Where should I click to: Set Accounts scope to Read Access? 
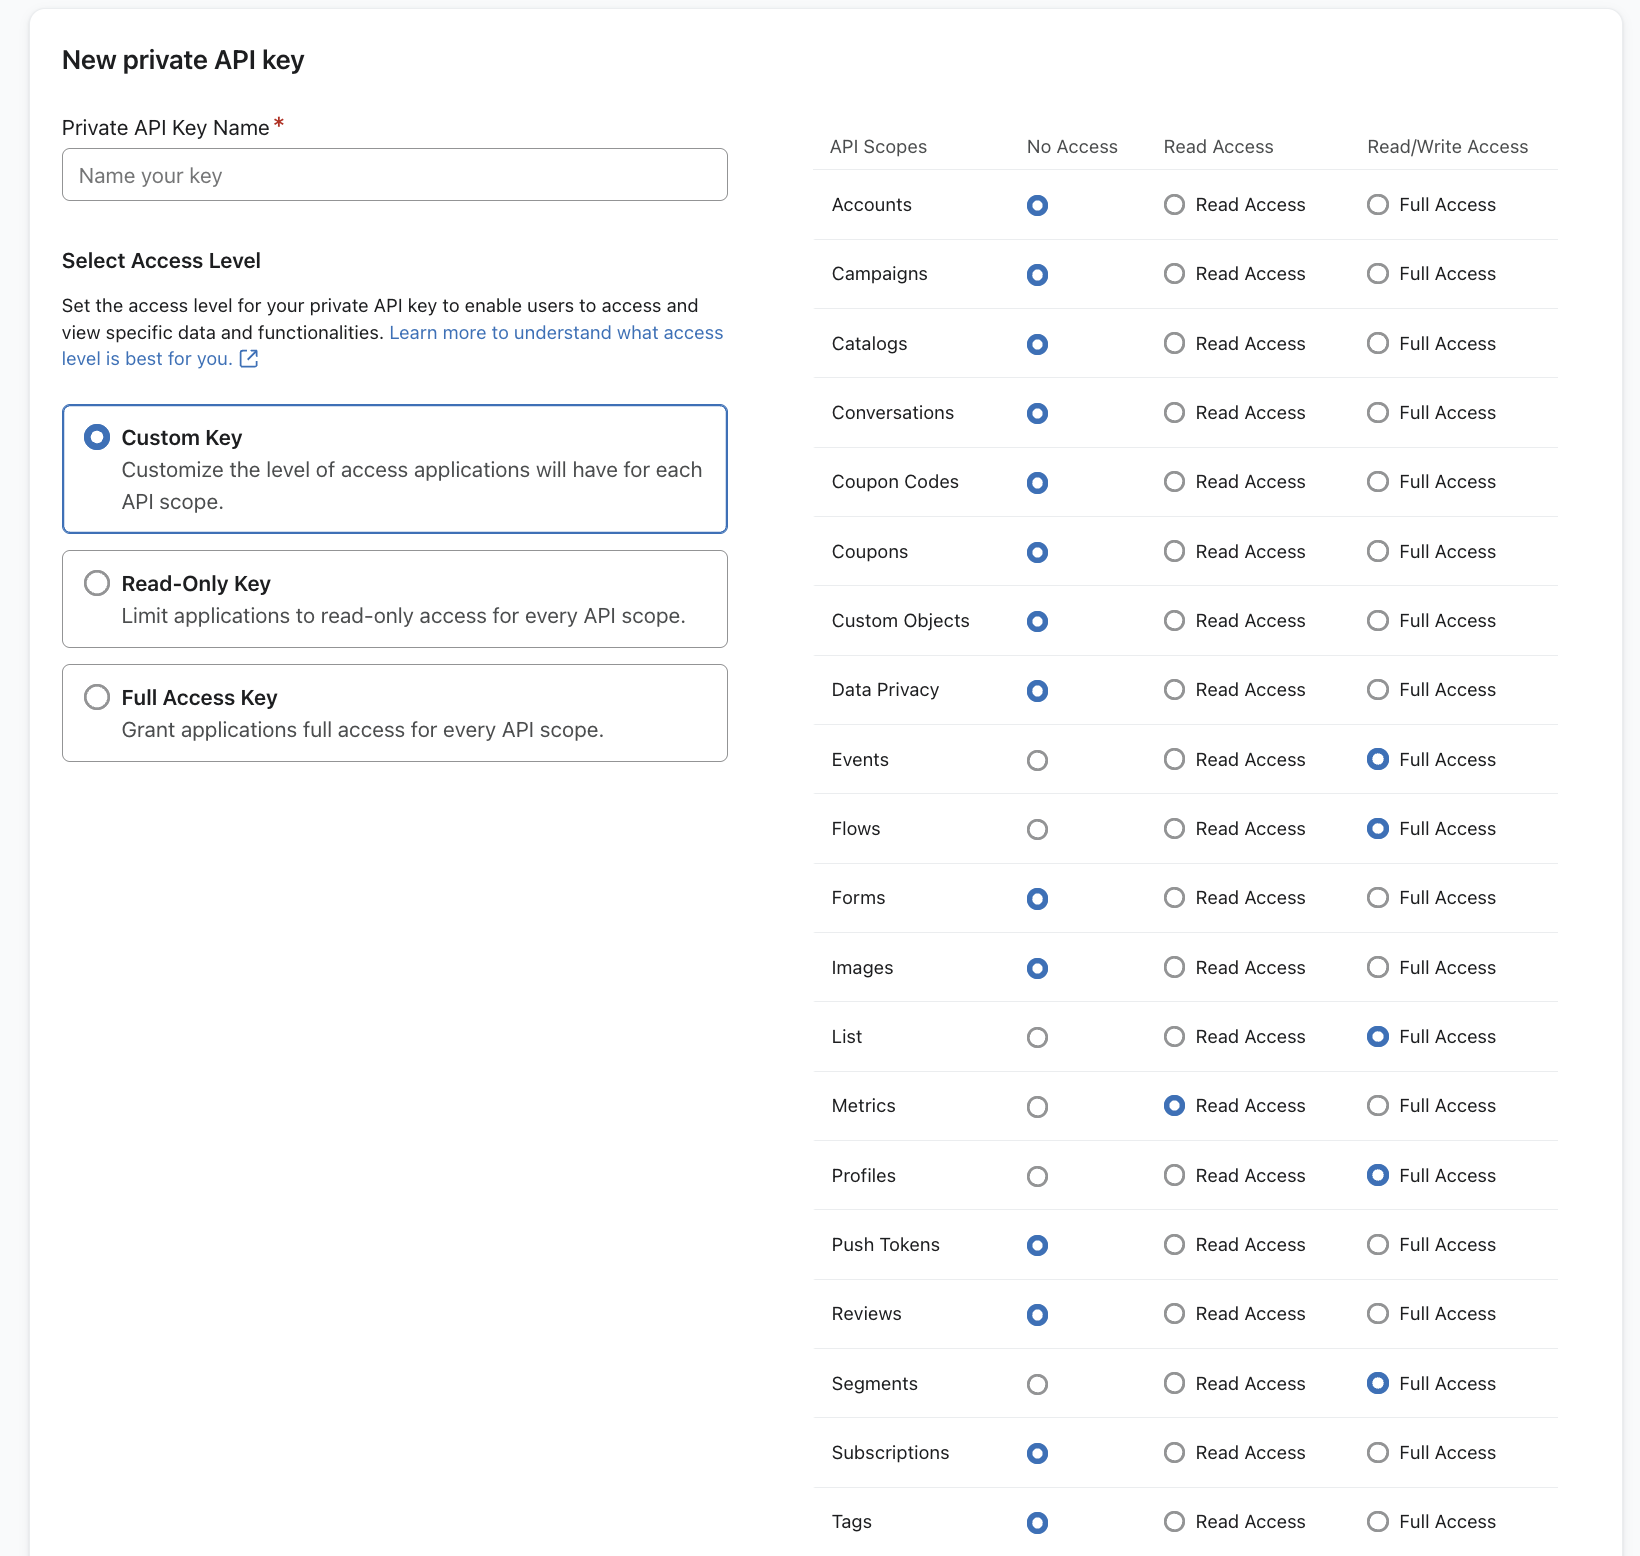[1174, 205]
